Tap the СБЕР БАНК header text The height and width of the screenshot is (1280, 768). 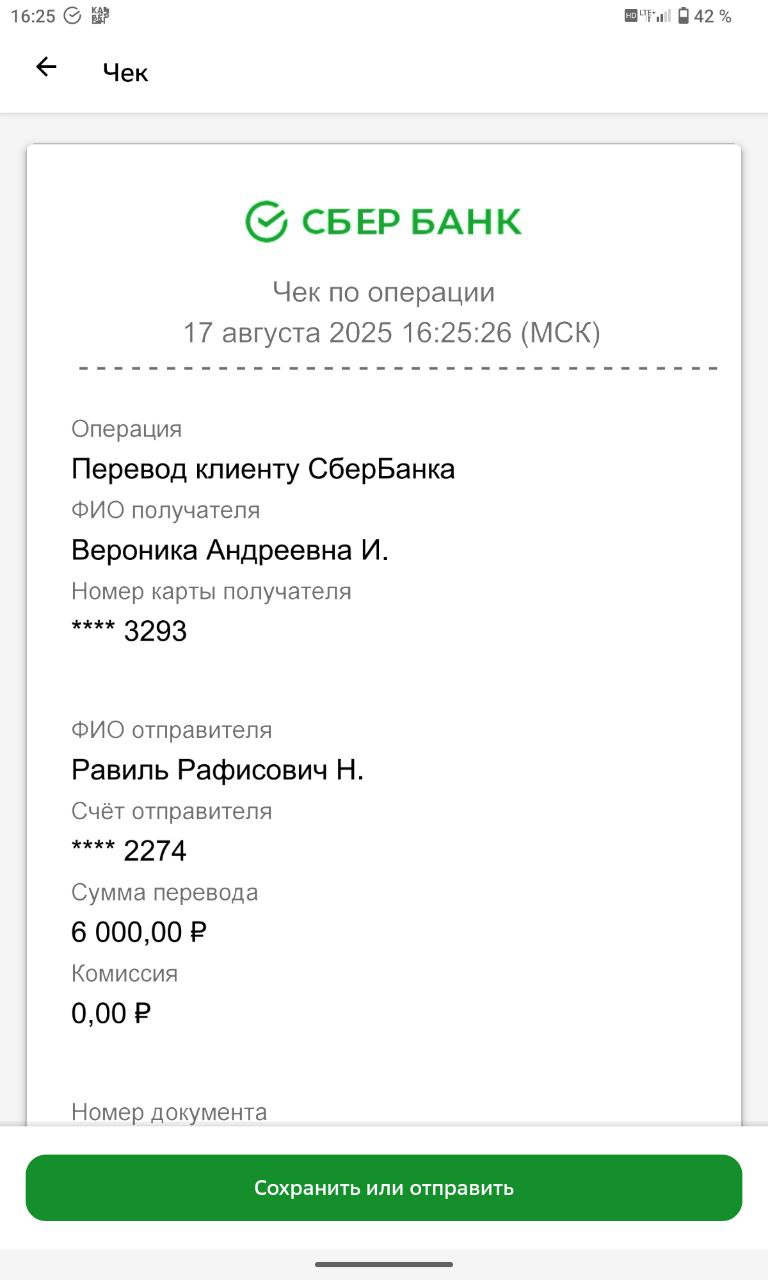pyautogui.click(x=411, y=221)
